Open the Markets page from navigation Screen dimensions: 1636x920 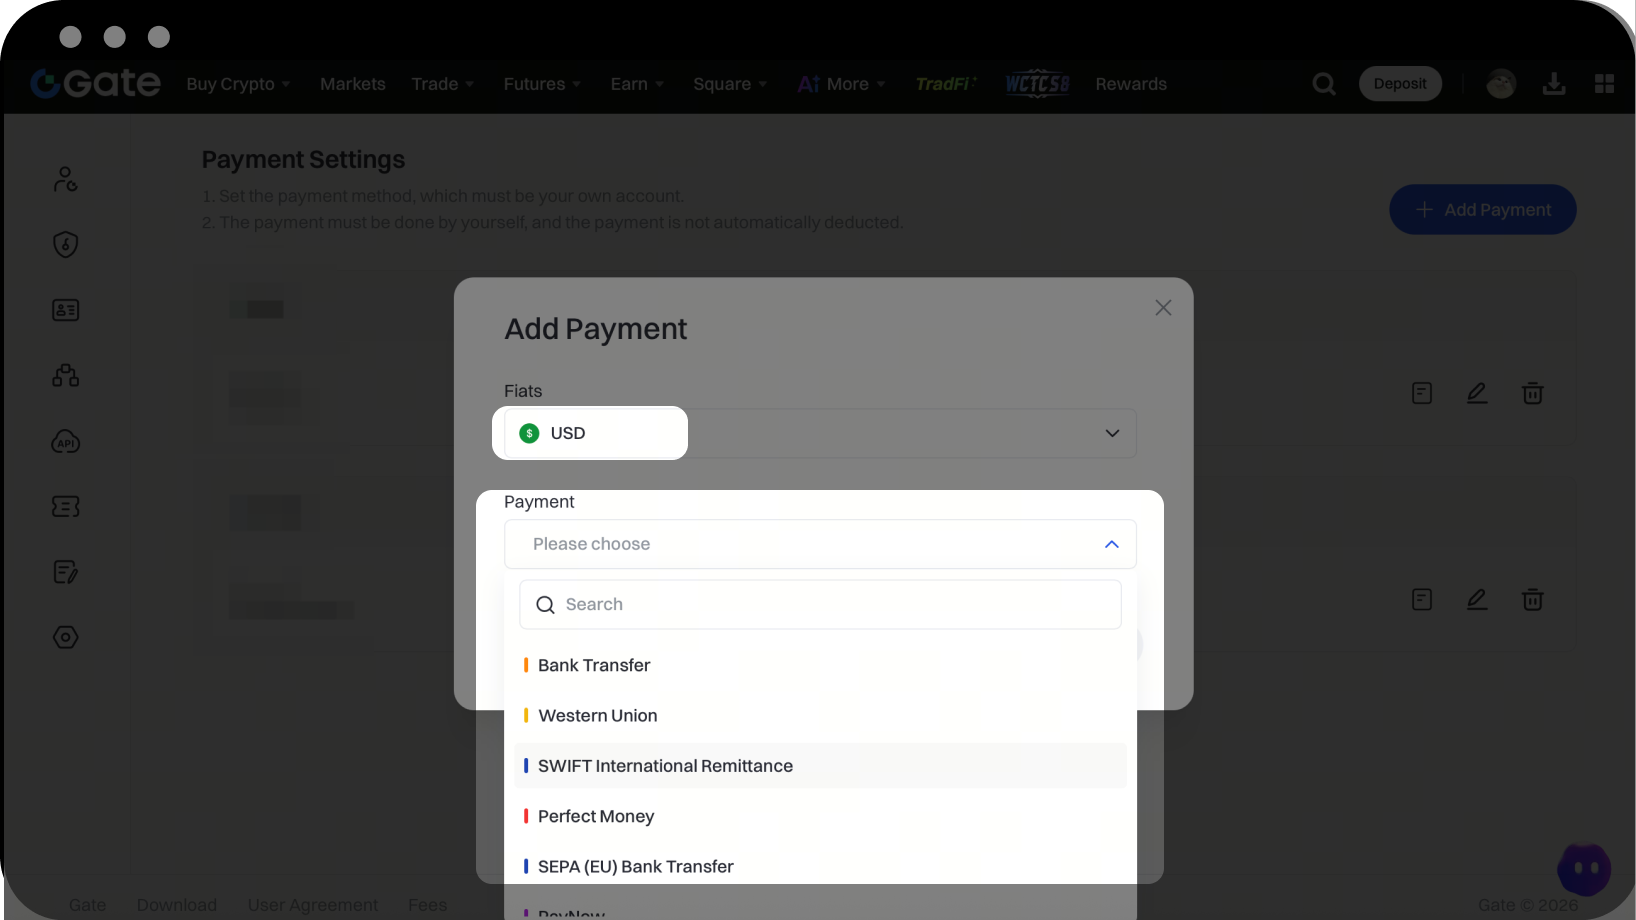tap(352, 84)
